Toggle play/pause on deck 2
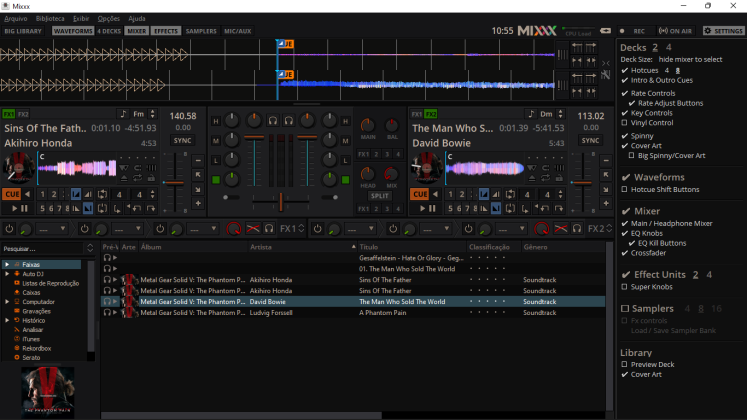The width and height of the screenshot is (747, 420). click(427, 208)
